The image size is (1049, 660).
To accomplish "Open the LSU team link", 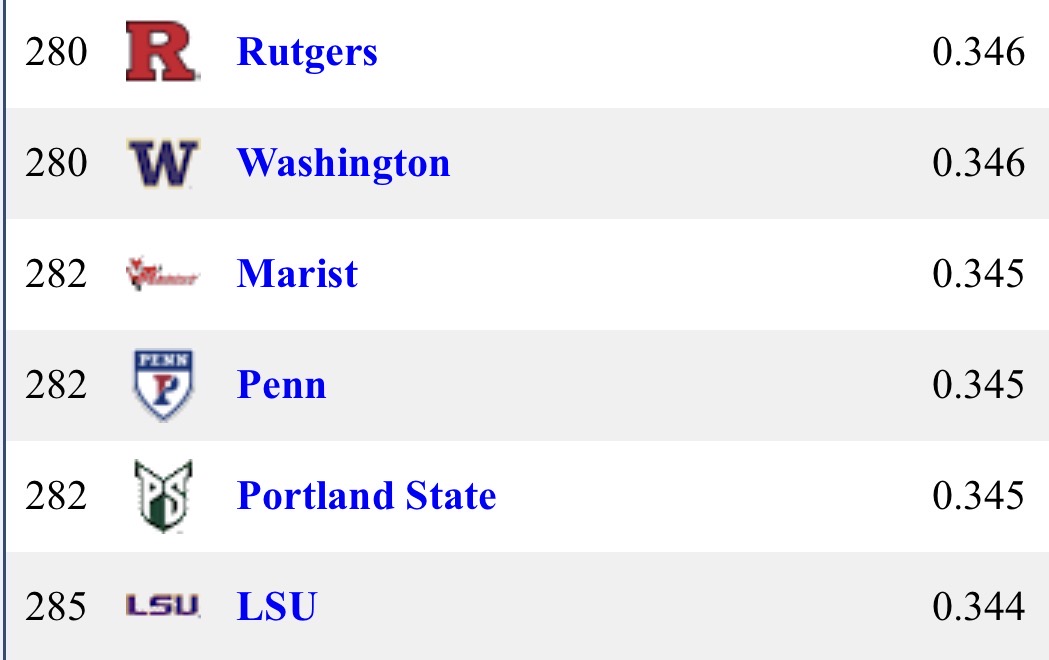I will click(x=277, y=607).
